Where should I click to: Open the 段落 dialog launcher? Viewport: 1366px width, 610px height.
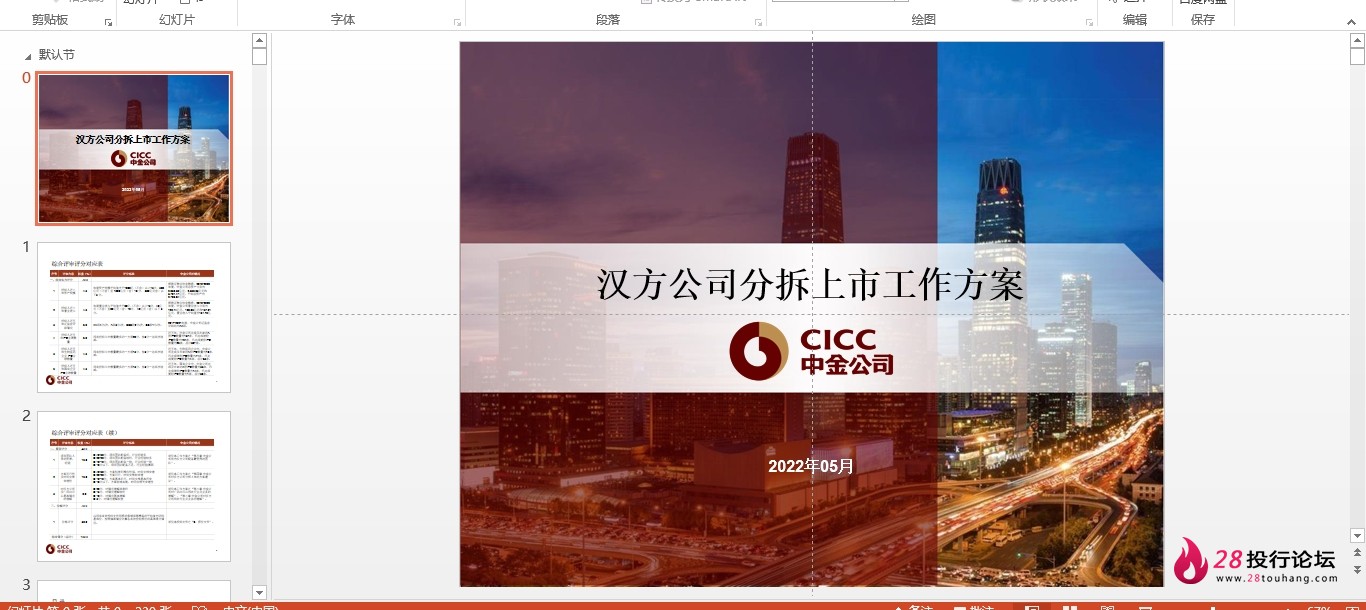[x=758, y=21]
